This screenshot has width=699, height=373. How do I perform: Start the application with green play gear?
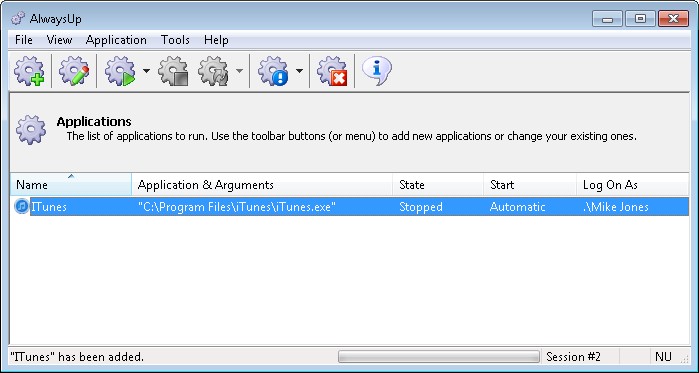coord(120,71)
